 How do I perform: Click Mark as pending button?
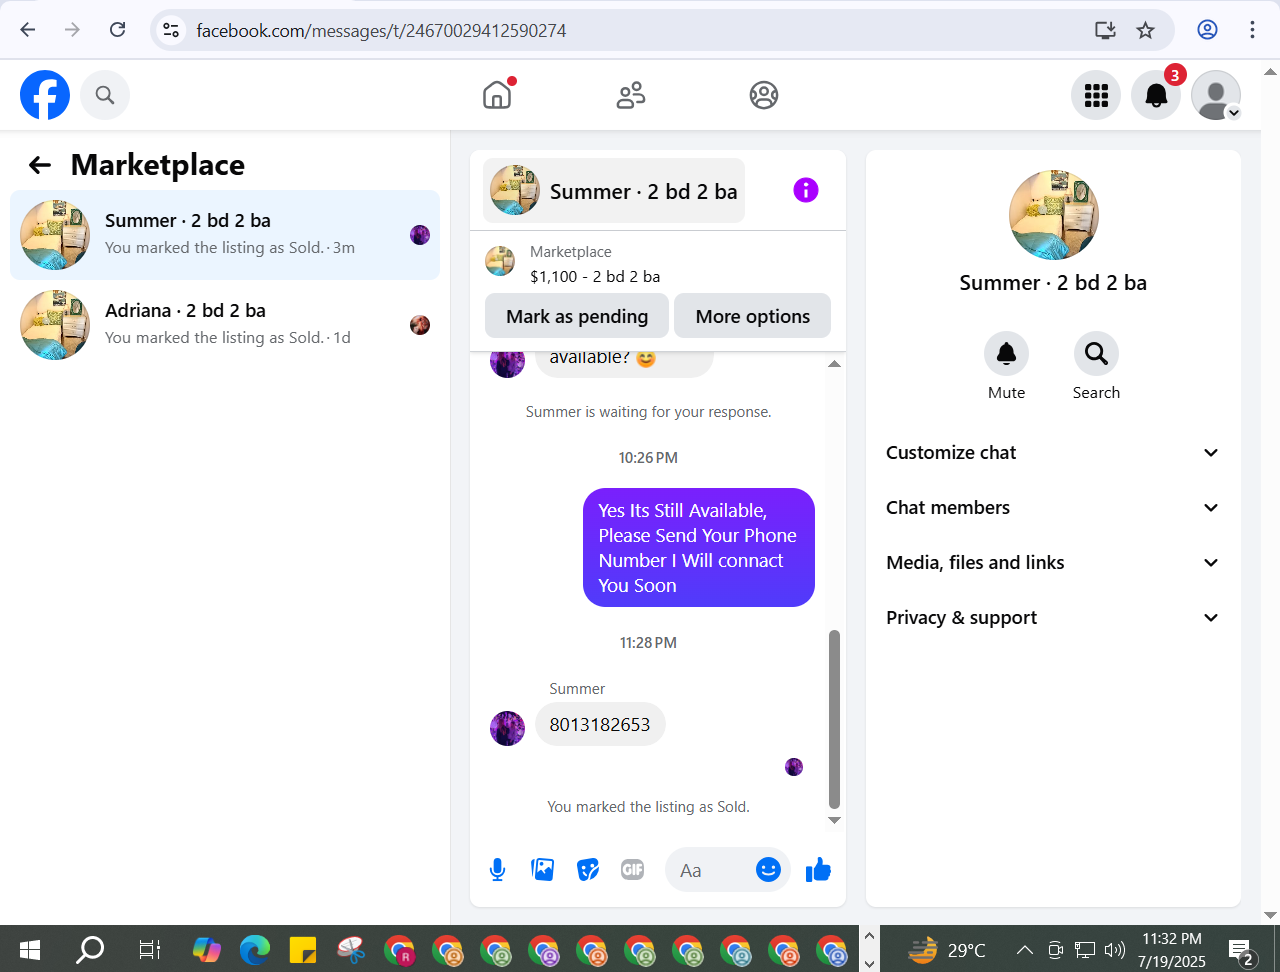point(577,316)
